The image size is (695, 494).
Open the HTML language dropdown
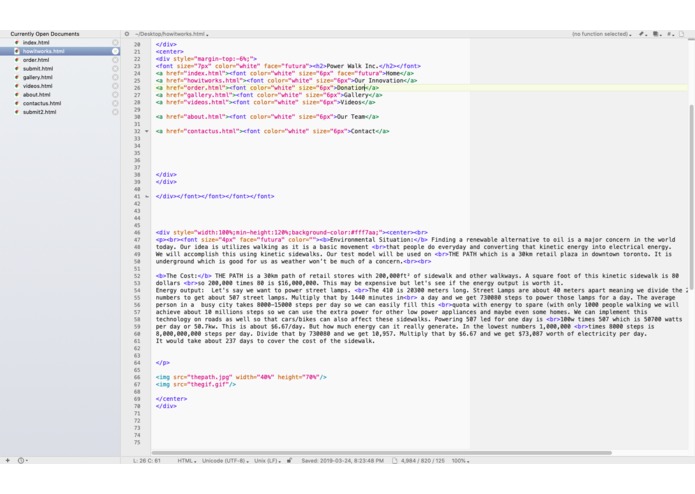pos(187,460)
